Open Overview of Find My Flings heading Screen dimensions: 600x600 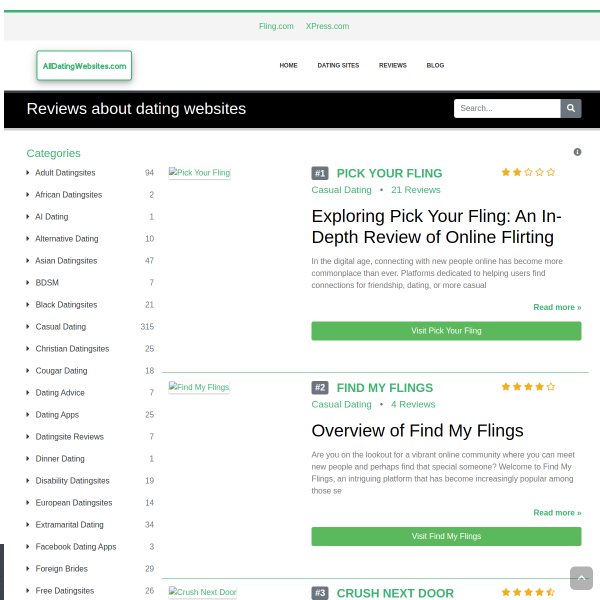(x=417, y=430)
